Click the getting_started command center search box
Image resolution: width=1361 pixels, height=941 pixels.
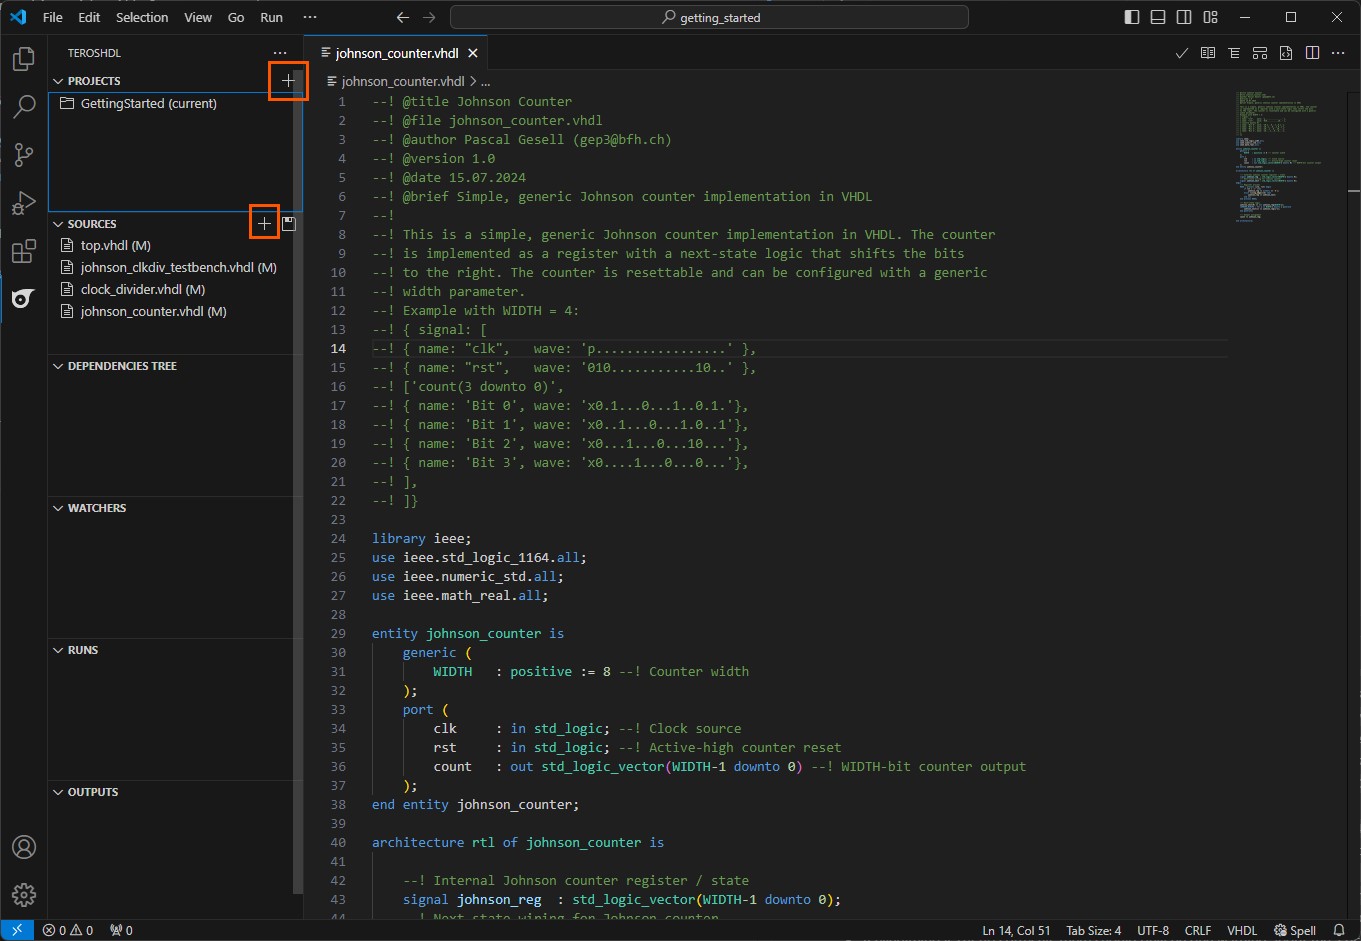tap(709, 17)
